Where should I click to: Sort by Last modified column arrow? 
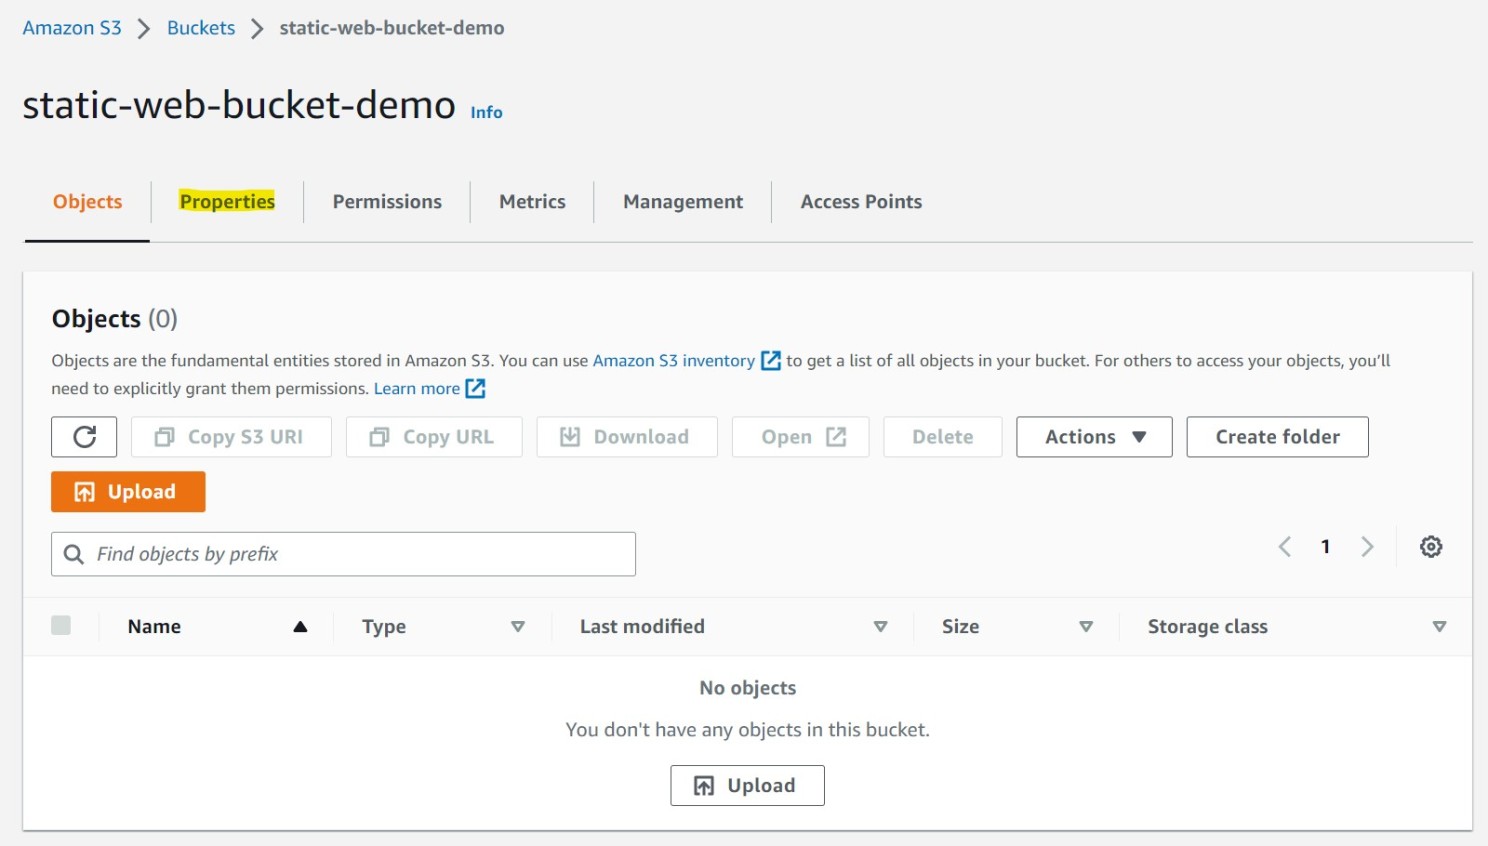880,627
